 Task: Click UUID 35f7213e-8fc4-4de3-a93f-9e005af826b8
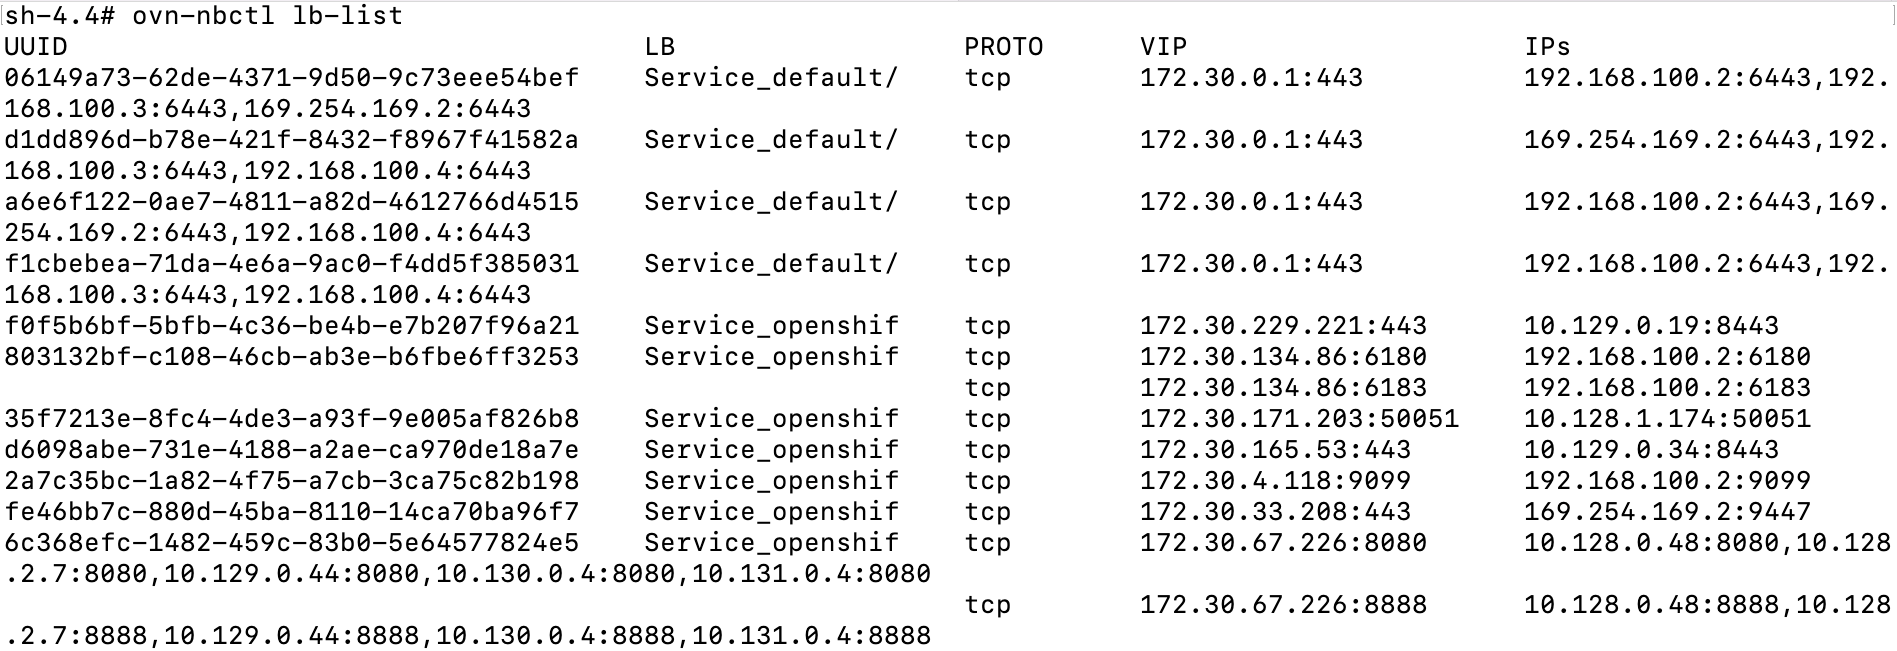[292, 419]
